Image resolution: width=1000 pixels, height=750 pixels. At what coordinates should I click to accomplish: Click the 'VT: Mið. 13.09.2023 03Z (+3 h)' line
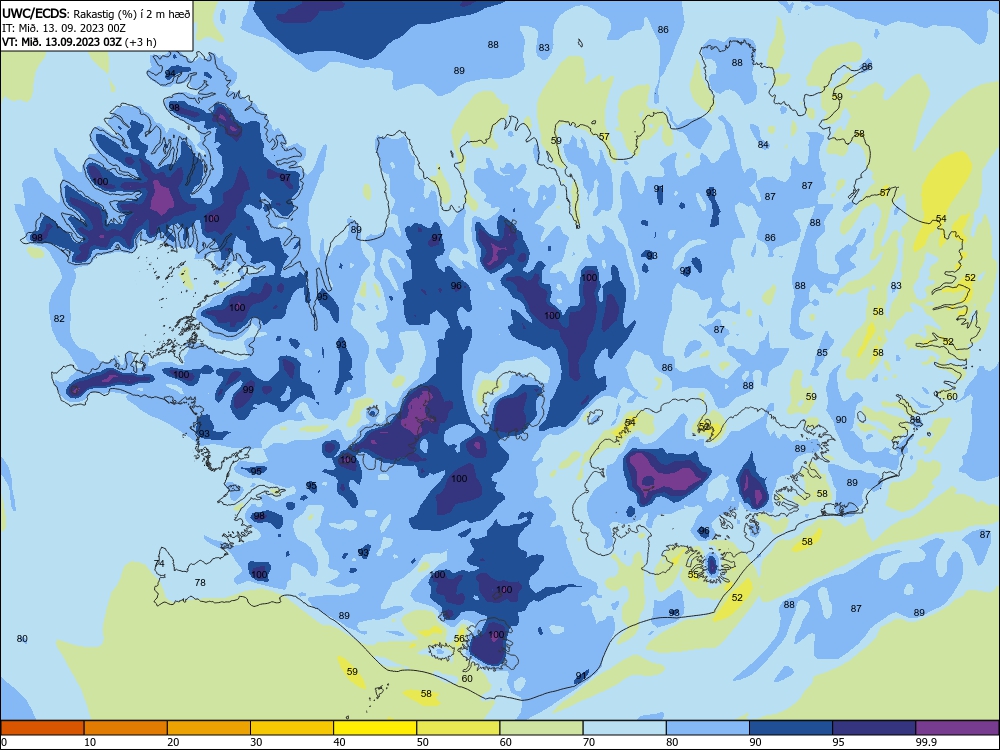click(x=79, y=42)
